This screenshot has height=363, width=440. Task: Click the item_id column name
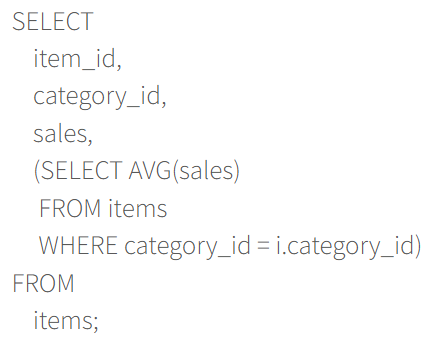74,59
